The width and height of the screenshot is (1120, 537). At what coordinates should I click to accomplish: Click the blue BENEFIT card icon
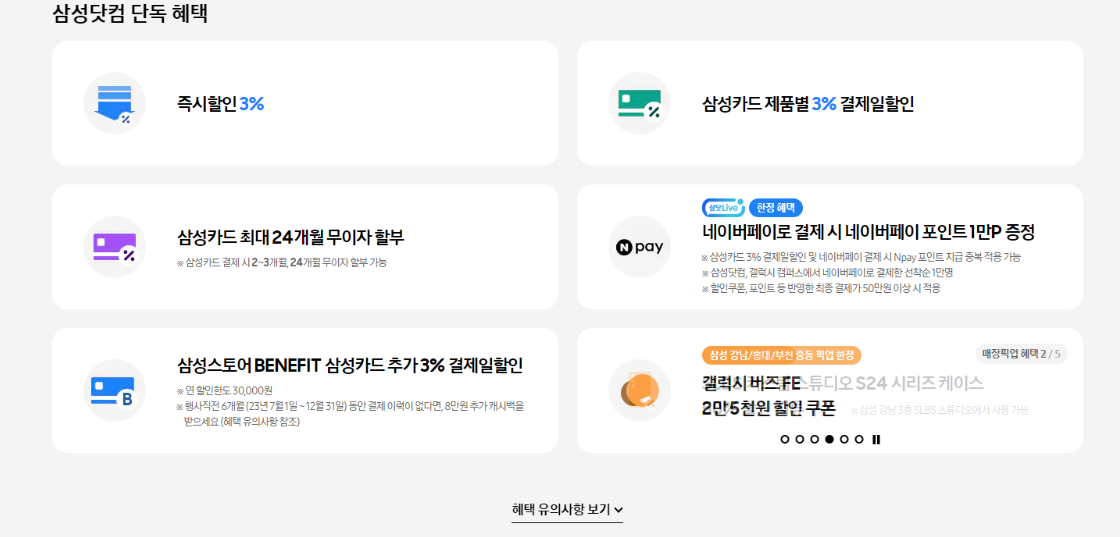click(x=114, y=391)
